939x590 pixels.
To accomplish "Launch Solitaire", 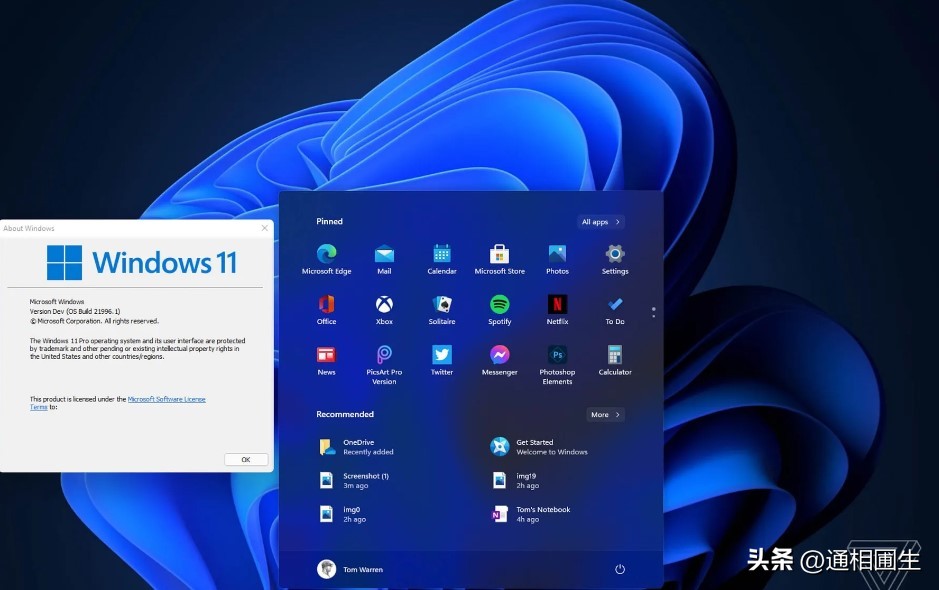I will point(441,301).
